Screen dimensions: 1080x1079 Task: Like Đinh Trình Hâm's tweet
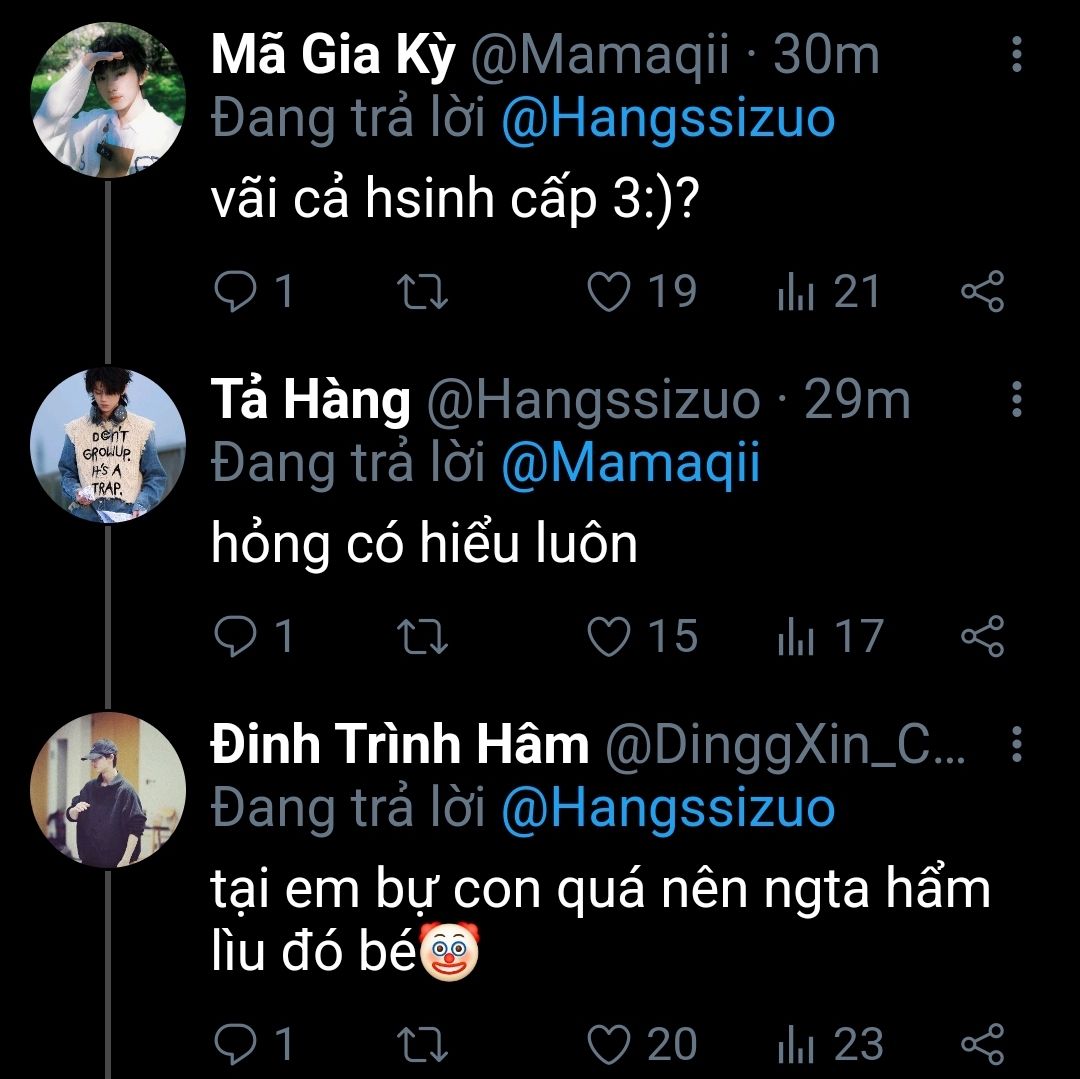(x=609, y=1044)
